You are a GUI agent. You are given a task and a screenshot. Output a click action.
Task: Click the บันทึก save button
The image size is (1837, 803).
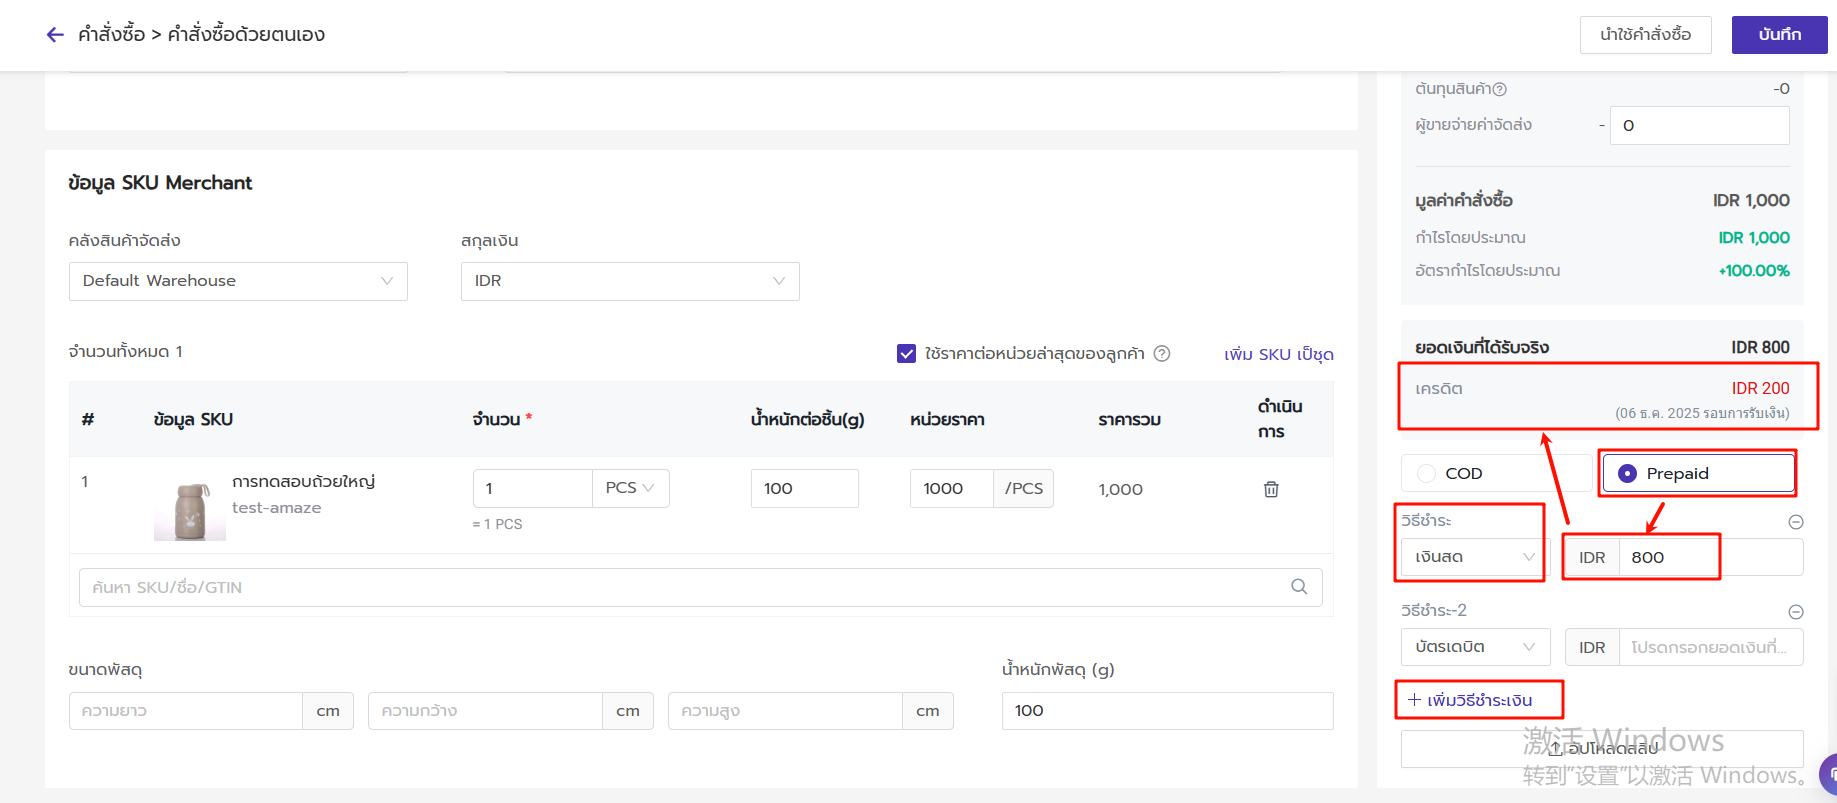(1779, 35)
